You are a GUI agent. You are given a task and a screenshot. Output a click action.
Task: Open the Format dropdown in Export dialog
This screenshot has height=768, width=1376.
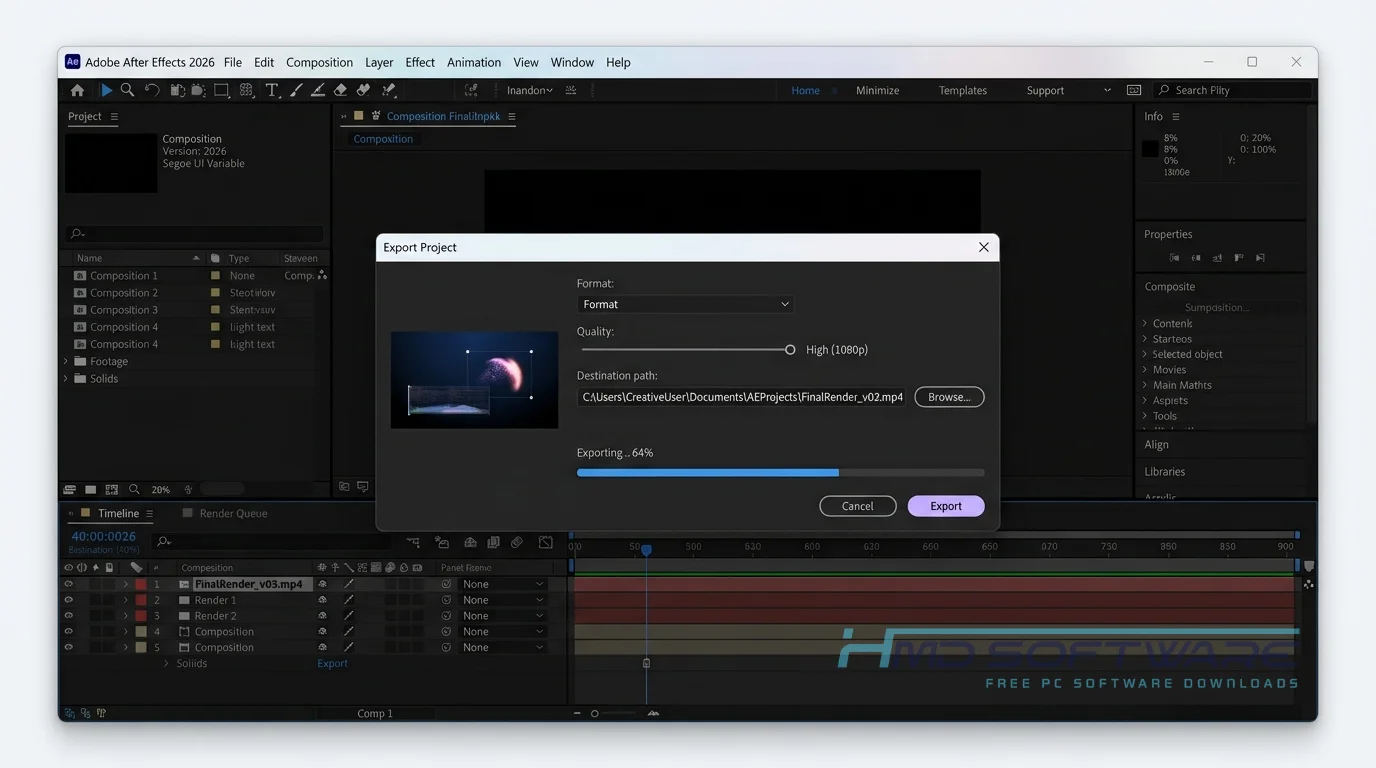686,304
